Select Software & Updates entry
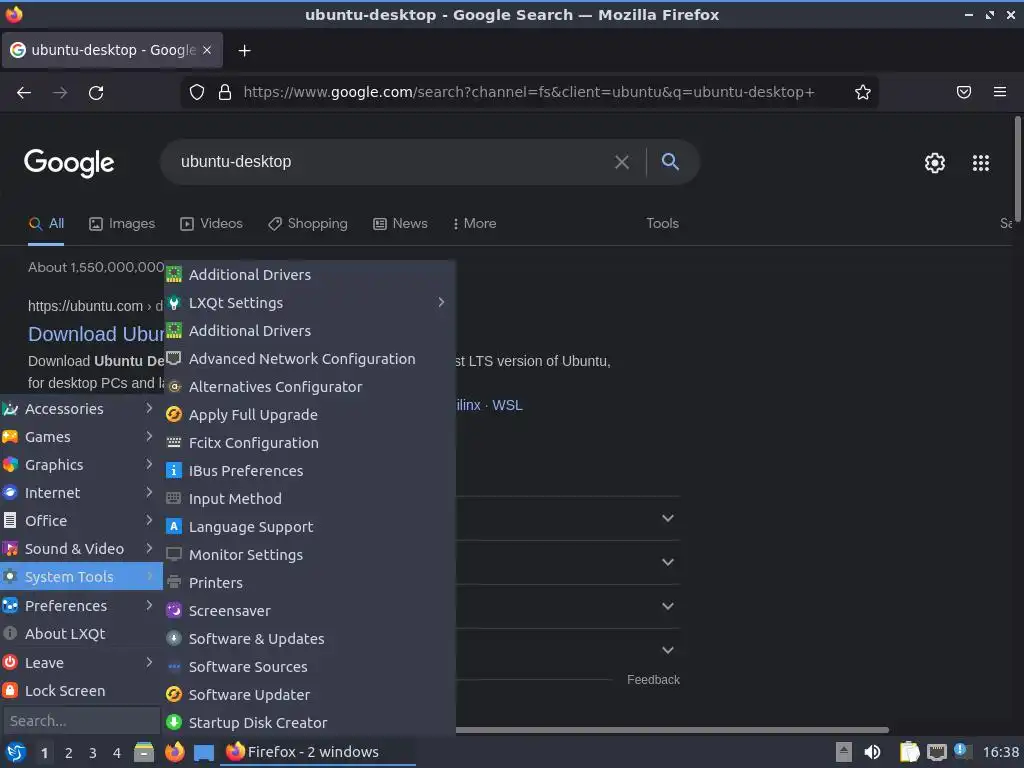The width and height of the screenshot is (1024, 768). (310, 639)
